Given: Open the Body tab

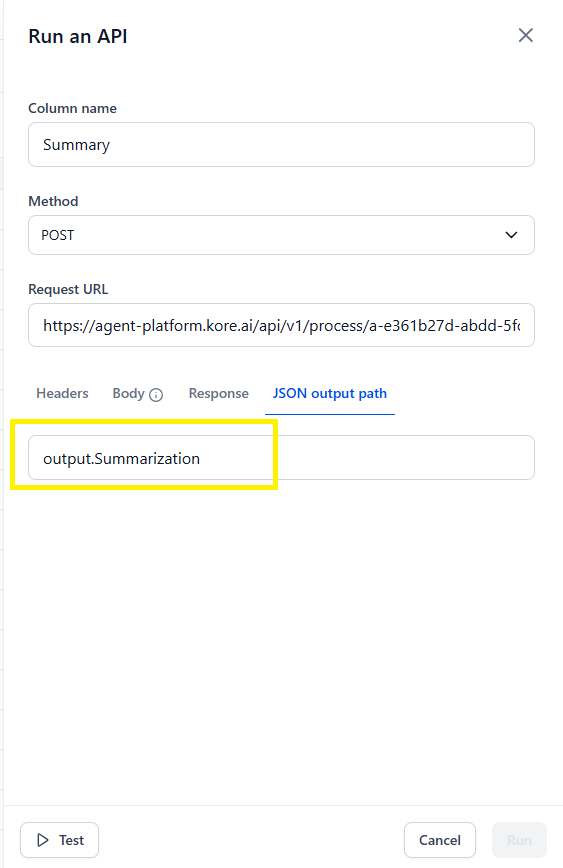Looking at the screenshot, I should point(128,394).
